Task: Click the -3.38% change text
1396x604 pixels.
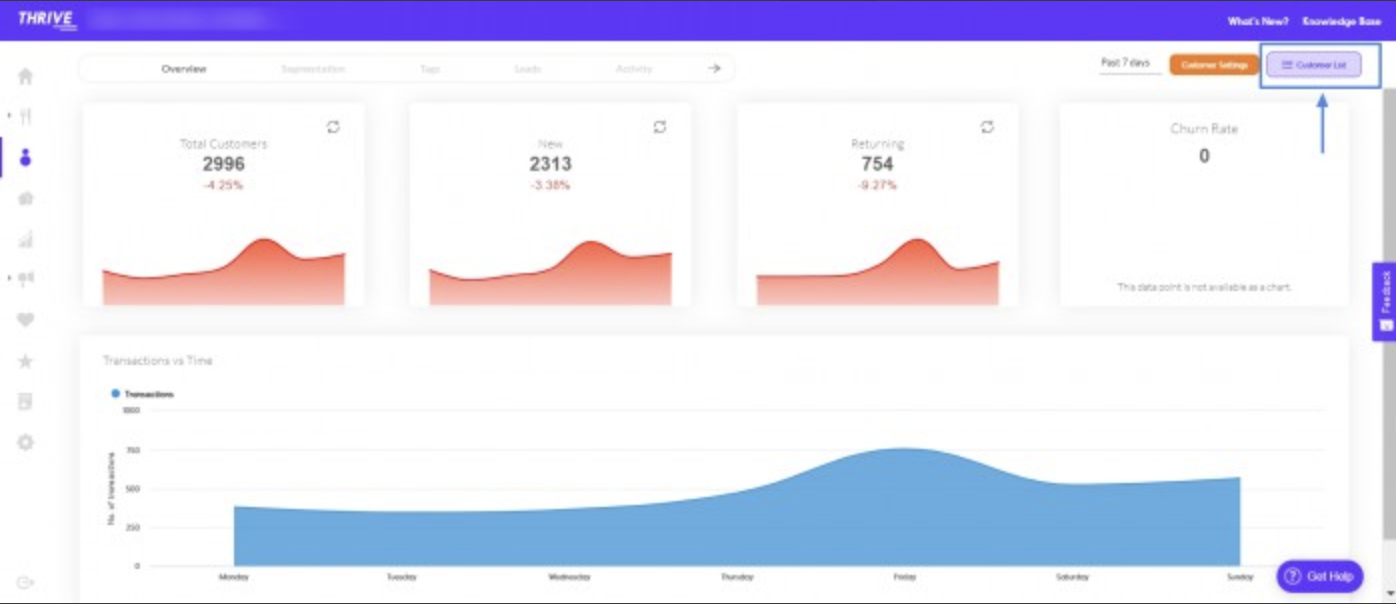Action: click(x=550, y=185)
